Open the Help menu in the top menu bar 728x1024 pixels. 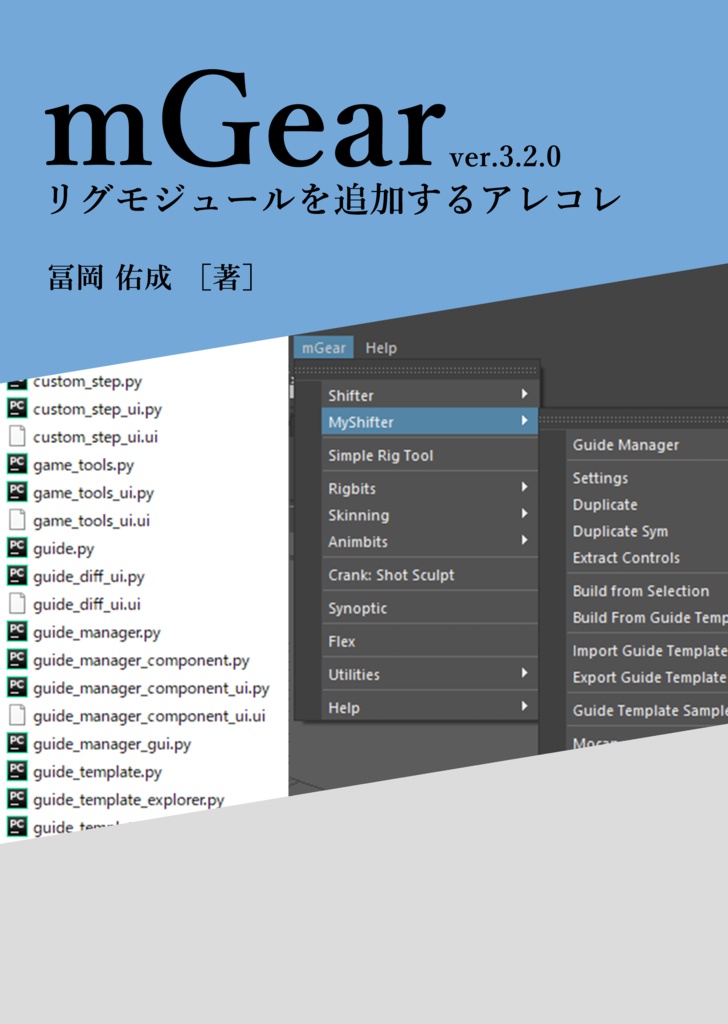pos(381,347)
